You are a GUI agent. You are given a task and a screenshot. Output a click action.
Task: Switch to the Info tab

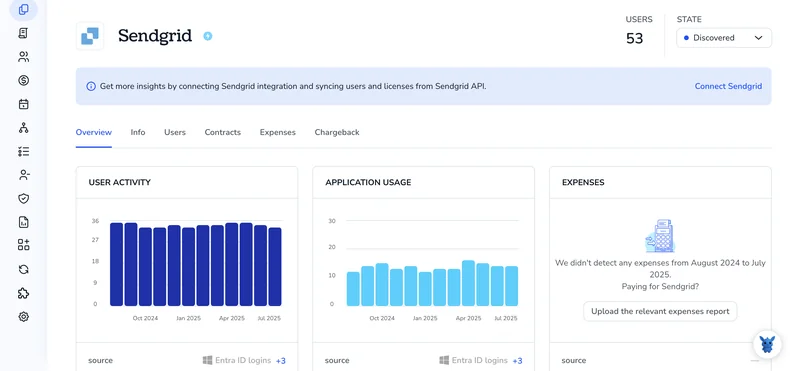(x=138, y=132)
